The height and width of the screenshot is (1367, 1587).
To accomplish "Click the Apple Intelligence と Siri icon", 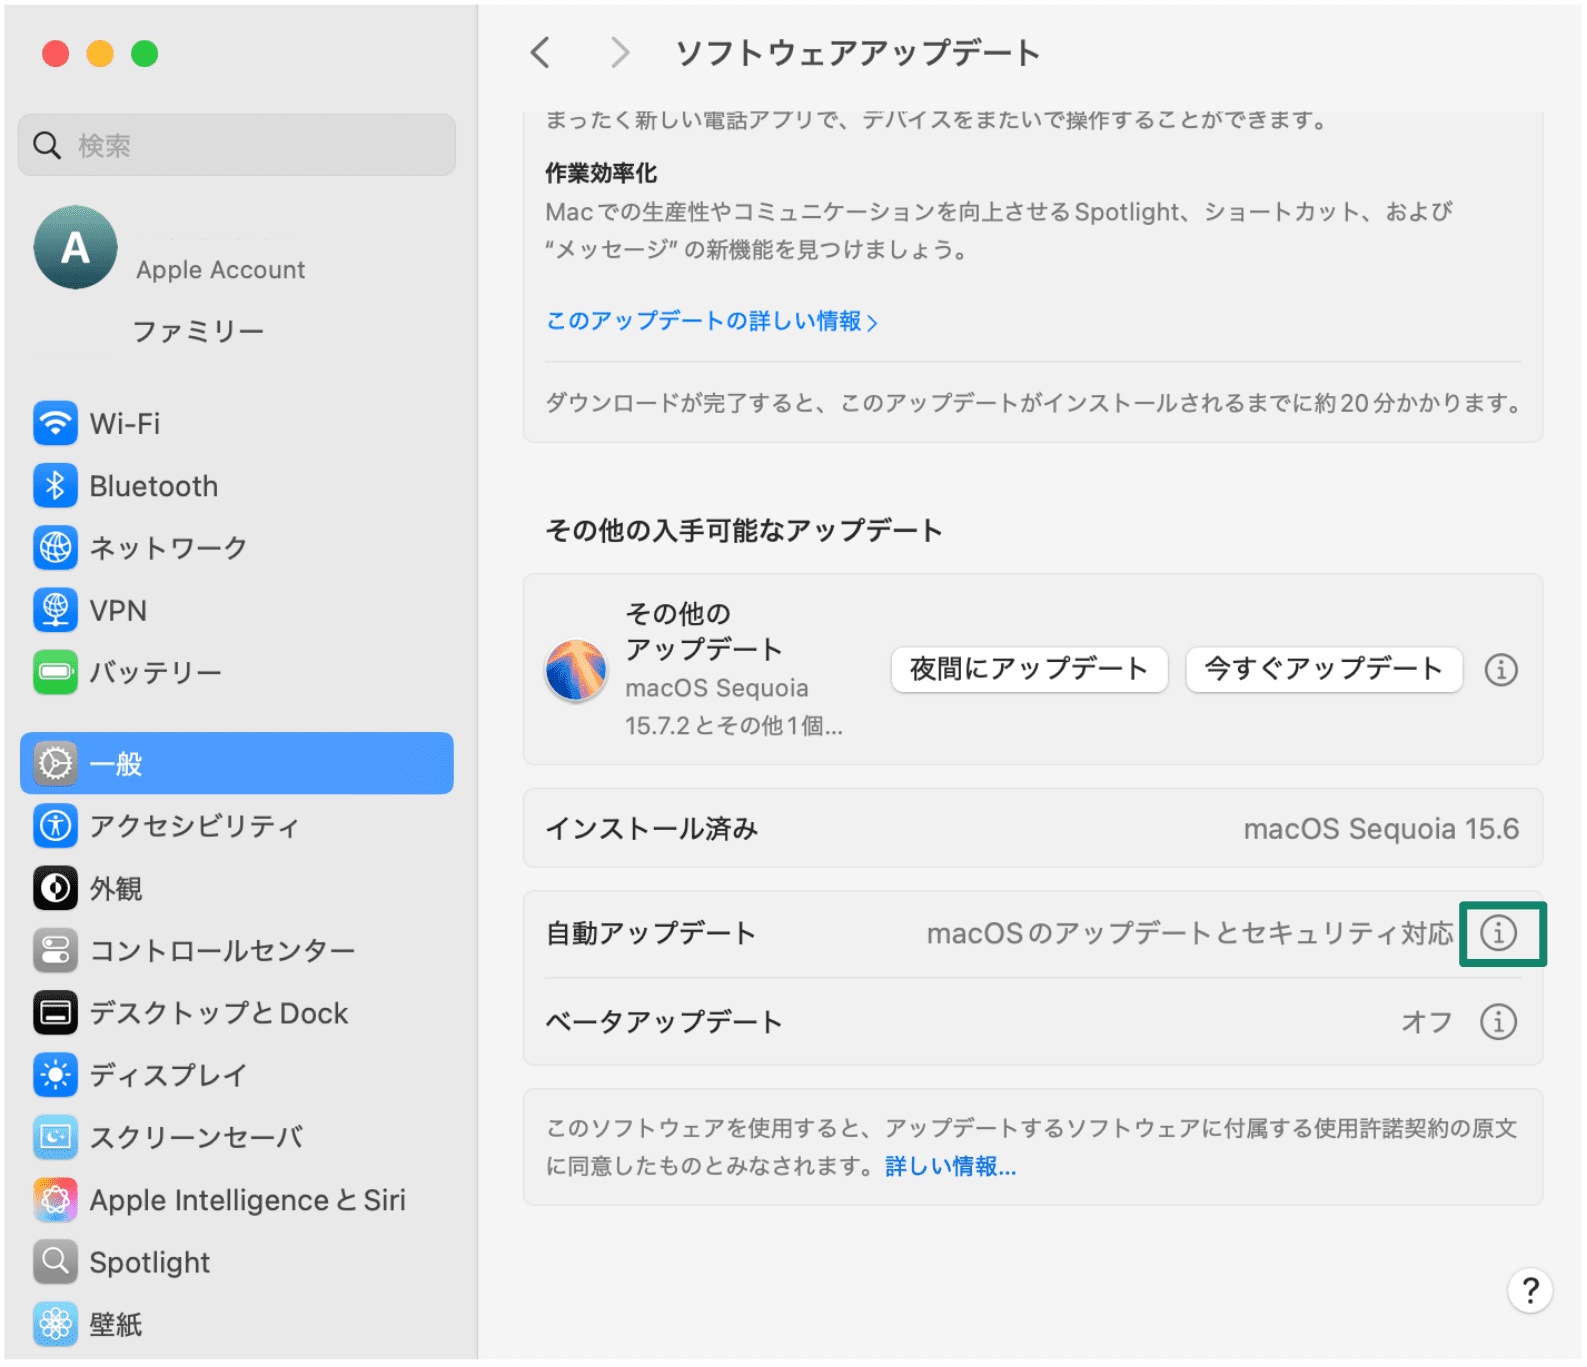I will 55,1200.
